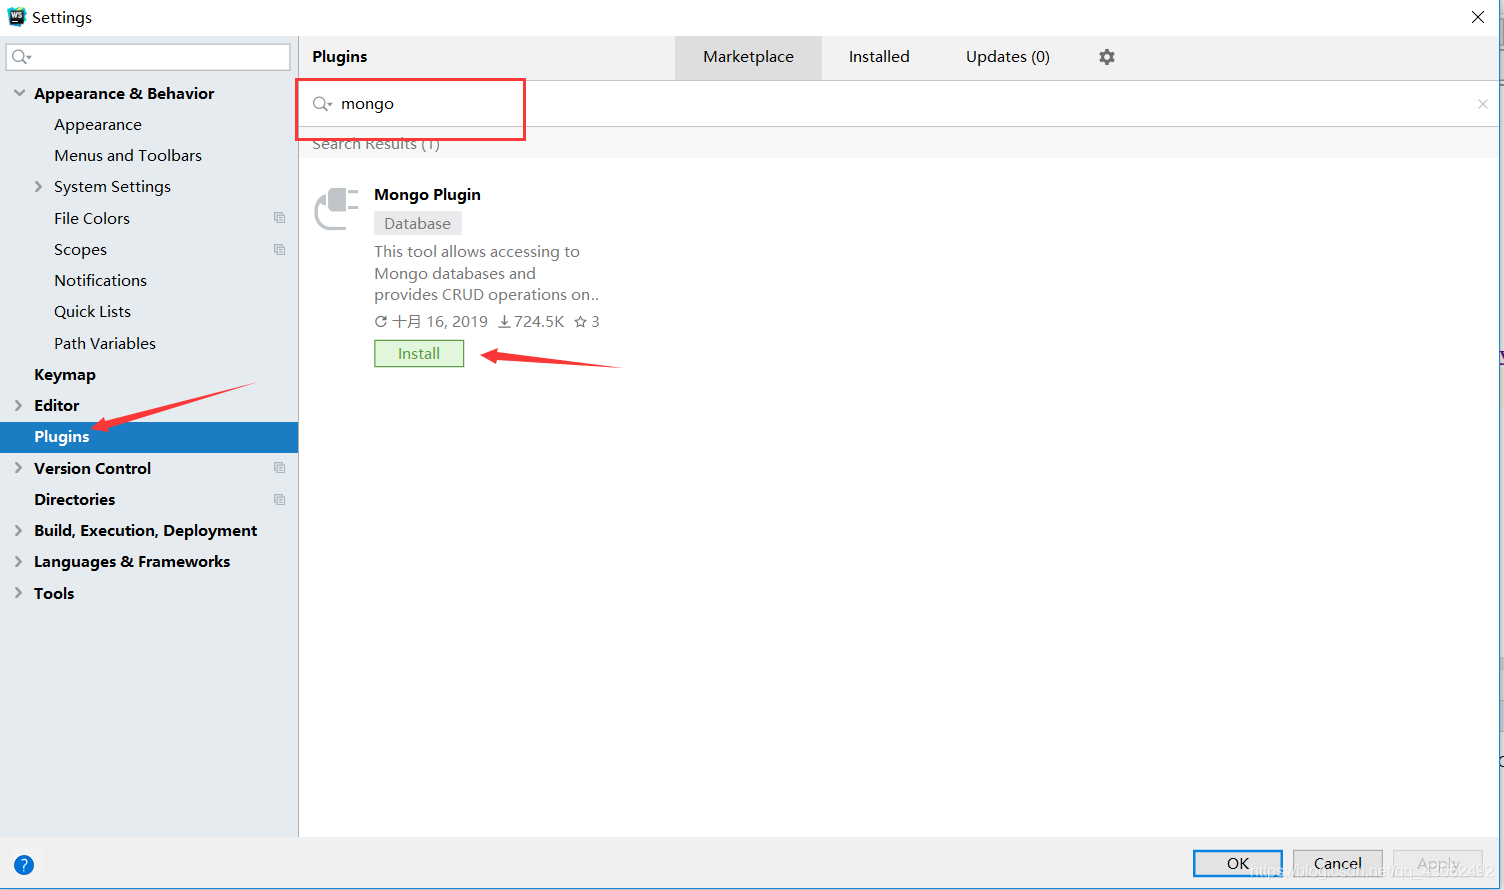
Task: Close the Settings window
Action: [1478, 17]
